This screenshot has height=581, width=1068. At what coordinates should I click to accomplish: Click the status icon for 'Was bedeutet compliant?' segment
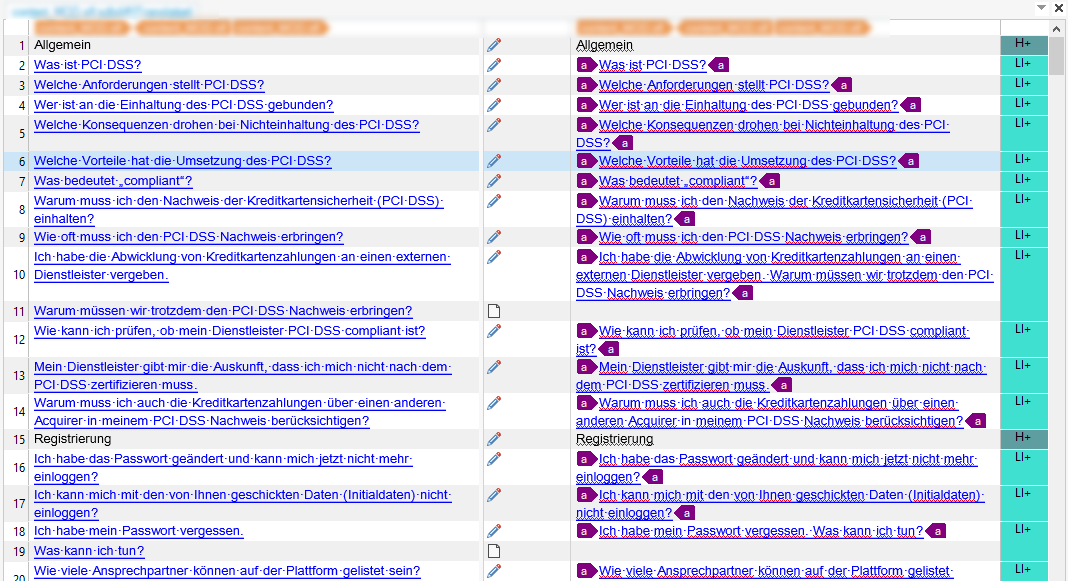tap(494, 181)
